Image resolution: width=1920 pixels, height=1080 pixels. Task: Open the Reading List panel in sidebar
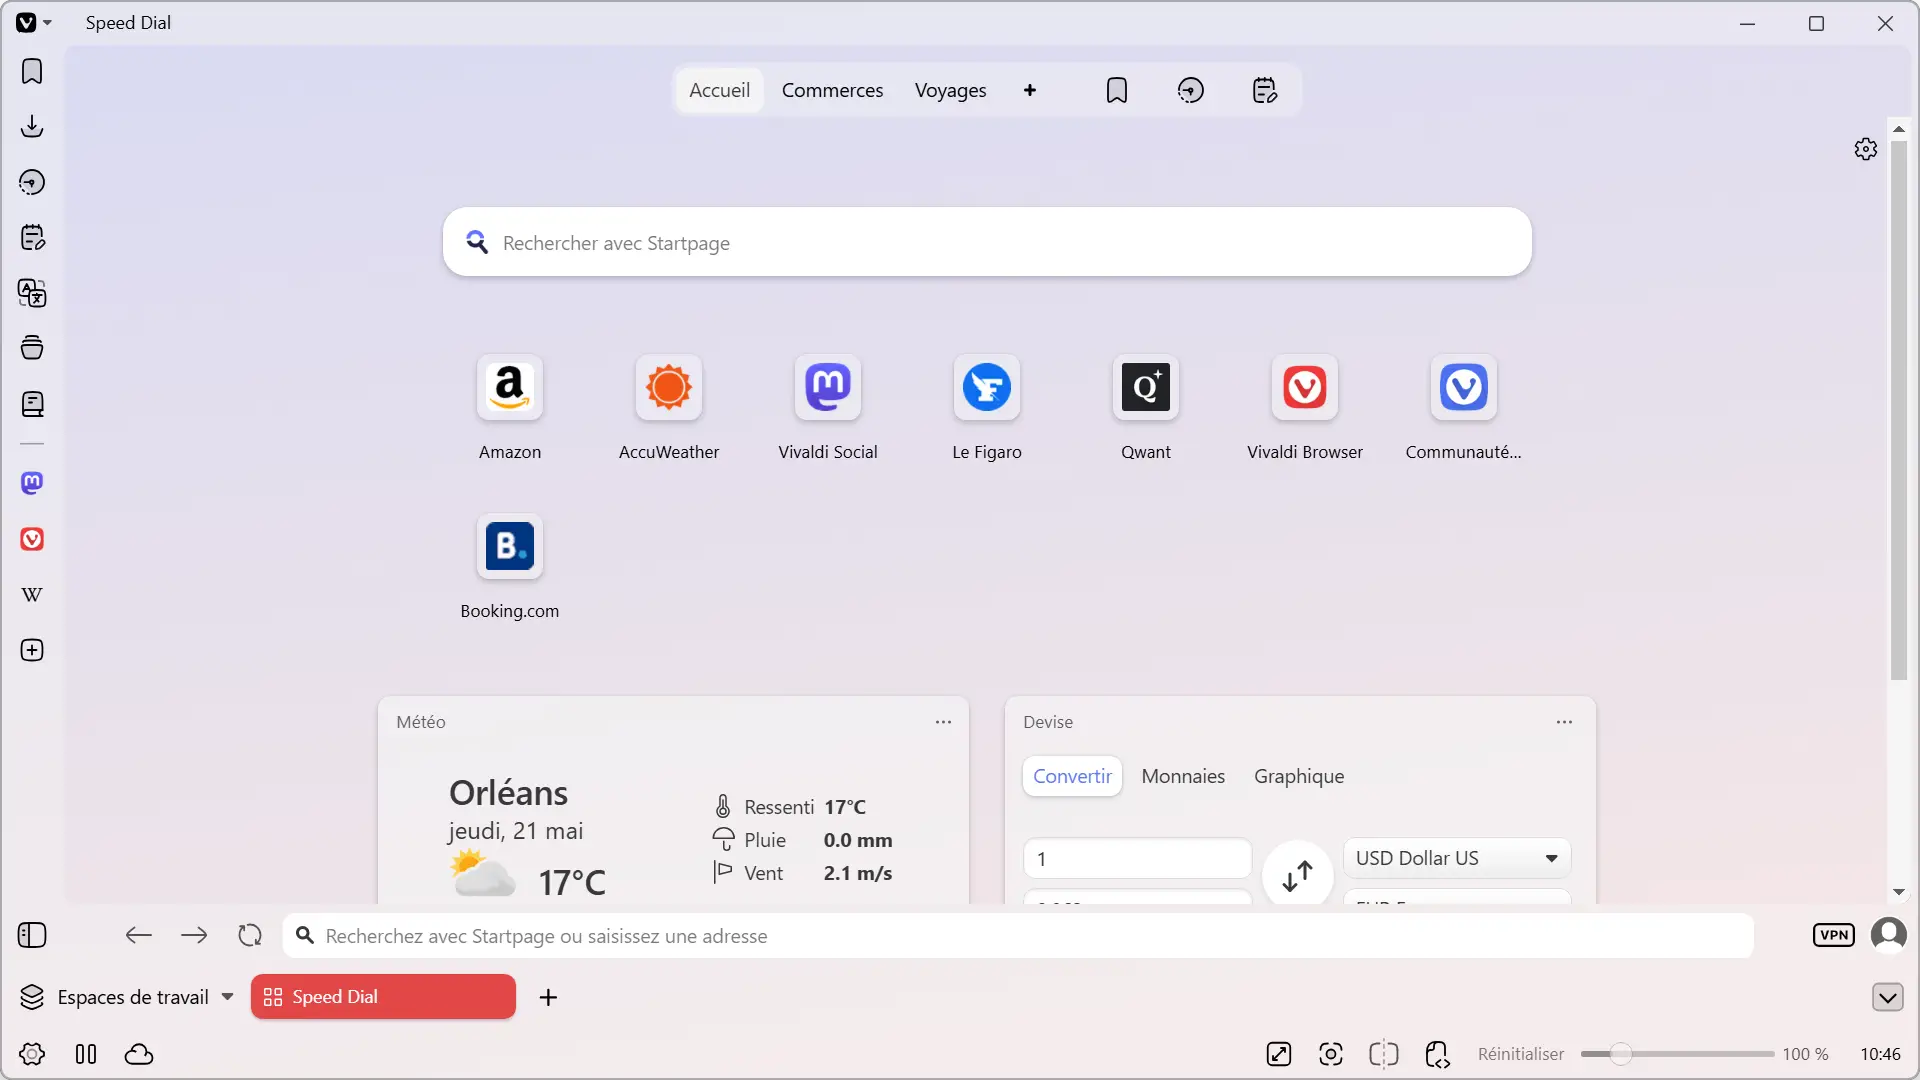point(32,404)
